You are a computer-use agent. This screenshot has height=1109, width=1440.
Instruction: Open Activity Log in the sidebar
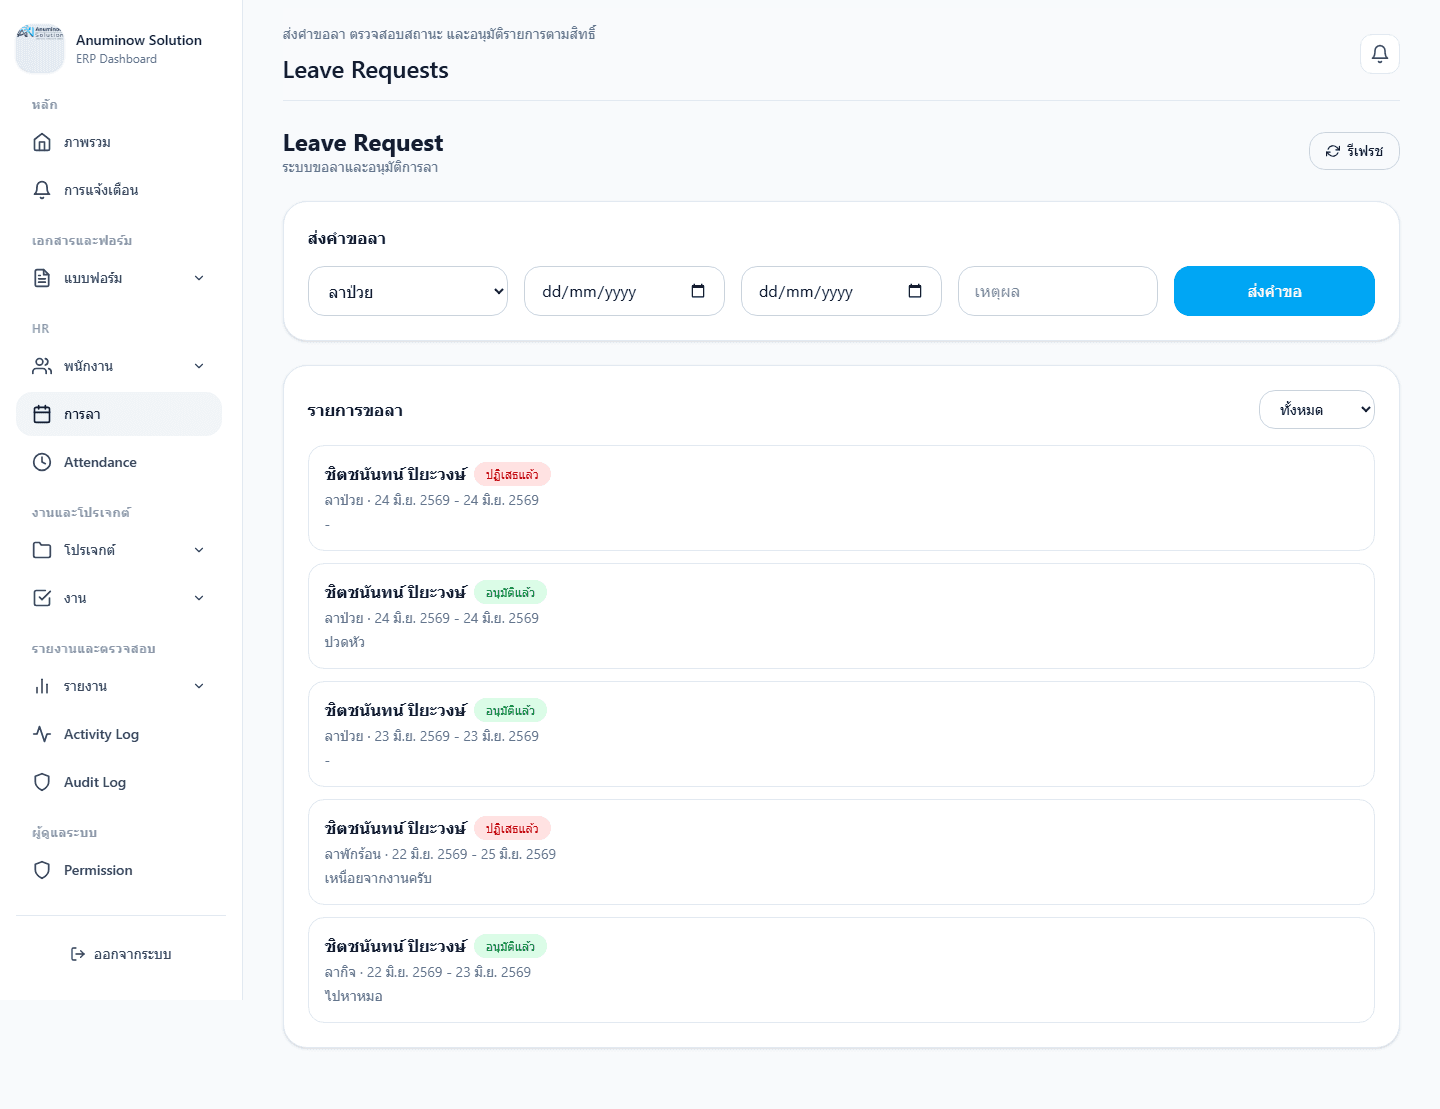click(x=119, y=734)
